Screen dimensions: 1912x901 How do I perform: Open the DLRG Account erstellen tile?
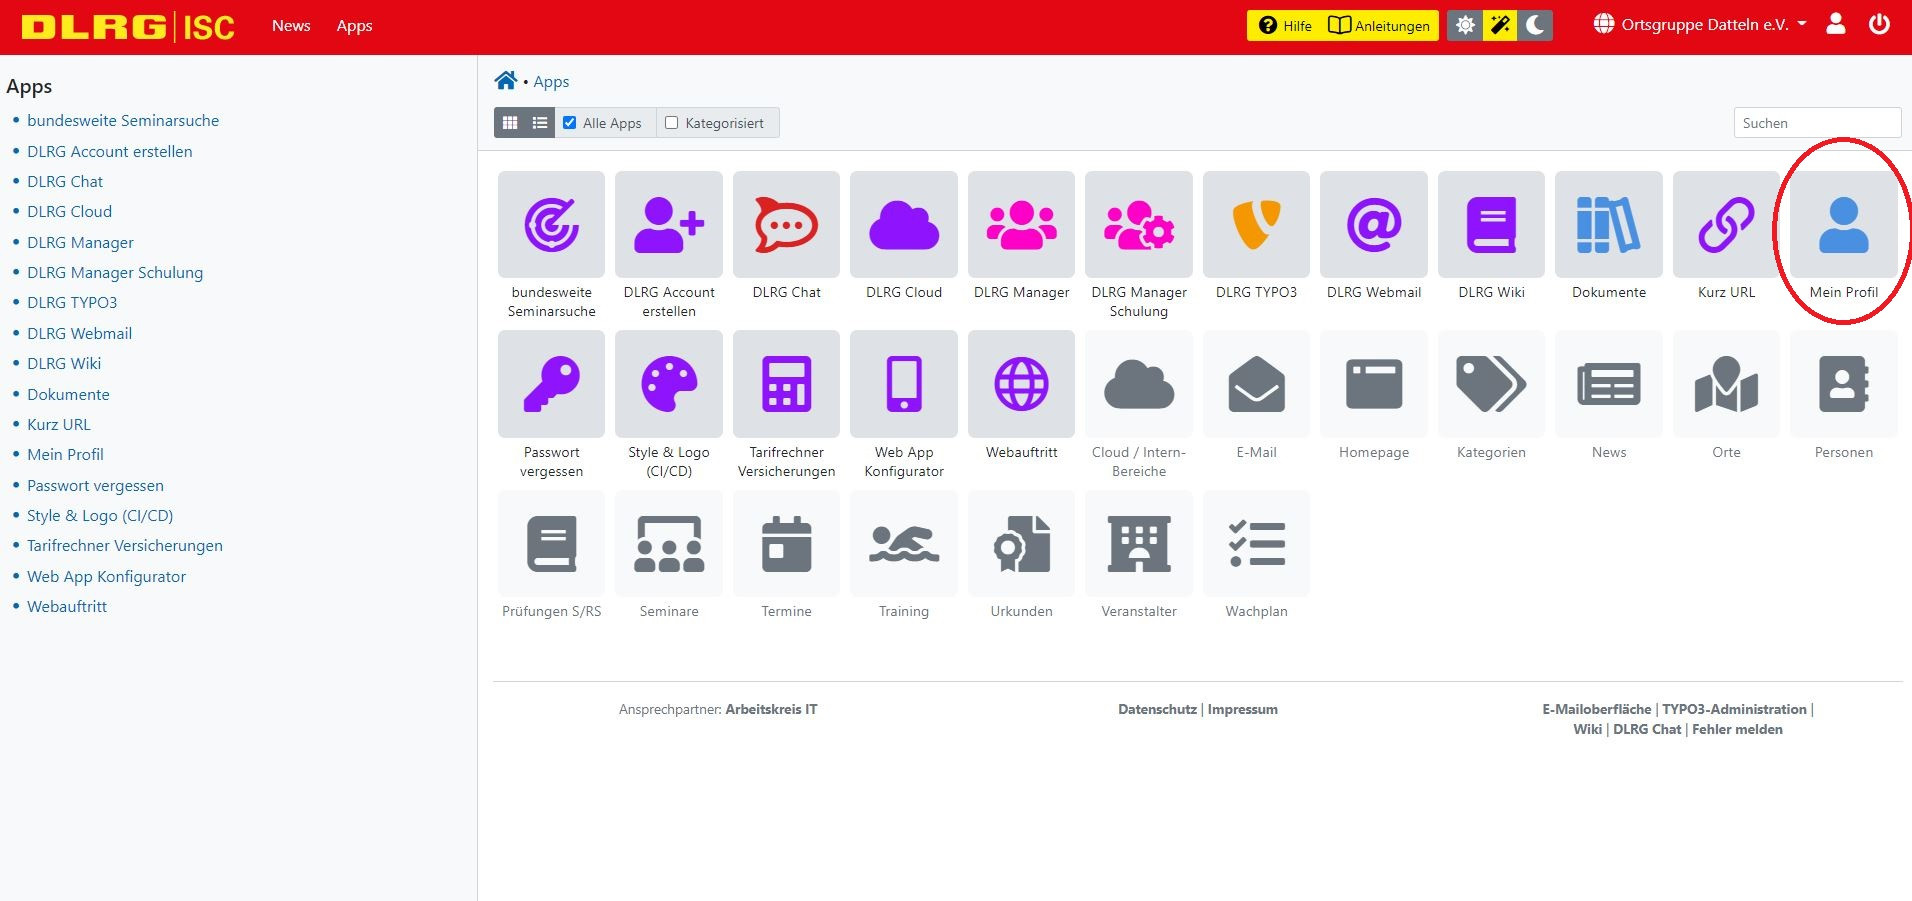pos(669,224)
